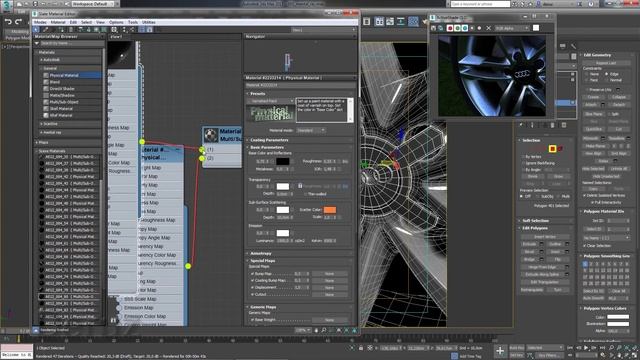Toggle the Coating Bump Map checkbox

(x=252, y=281)
